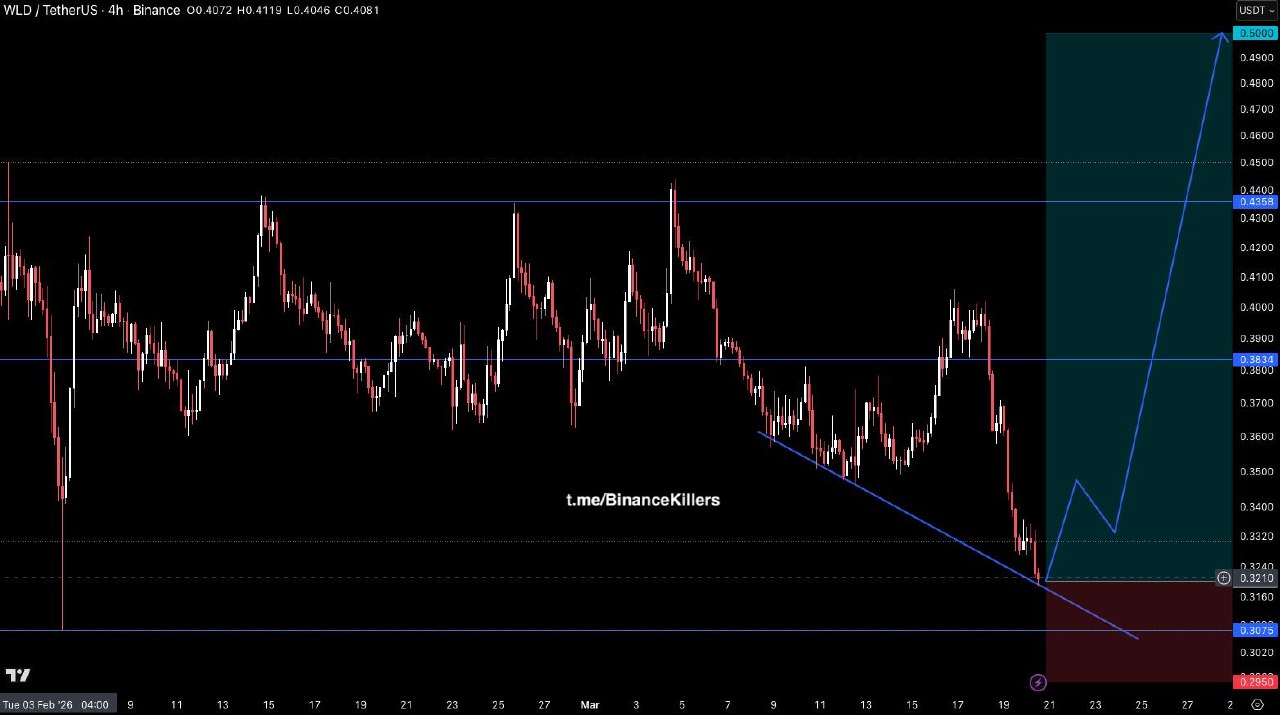Select the 0.3075 support price label
1280x715 pixels.
point(1256,630)
